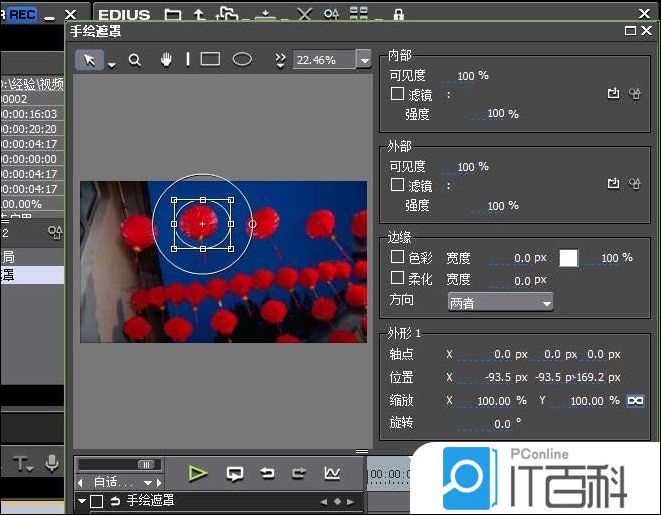The width and height of the screenshot is (661, 515).
Task: Click the redo arrow icon
Action: click(x=299, y=473)
